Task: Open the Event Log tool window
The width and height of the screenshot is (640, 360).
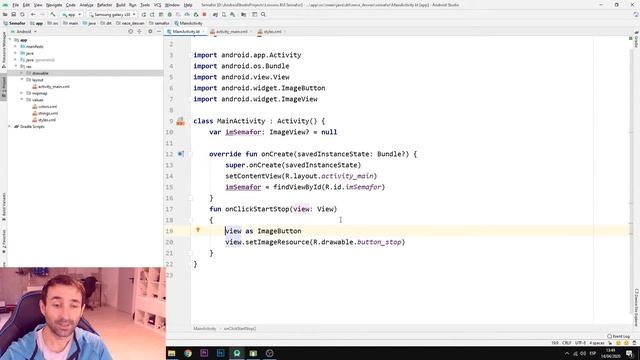Action: click(x=619, y=336)
